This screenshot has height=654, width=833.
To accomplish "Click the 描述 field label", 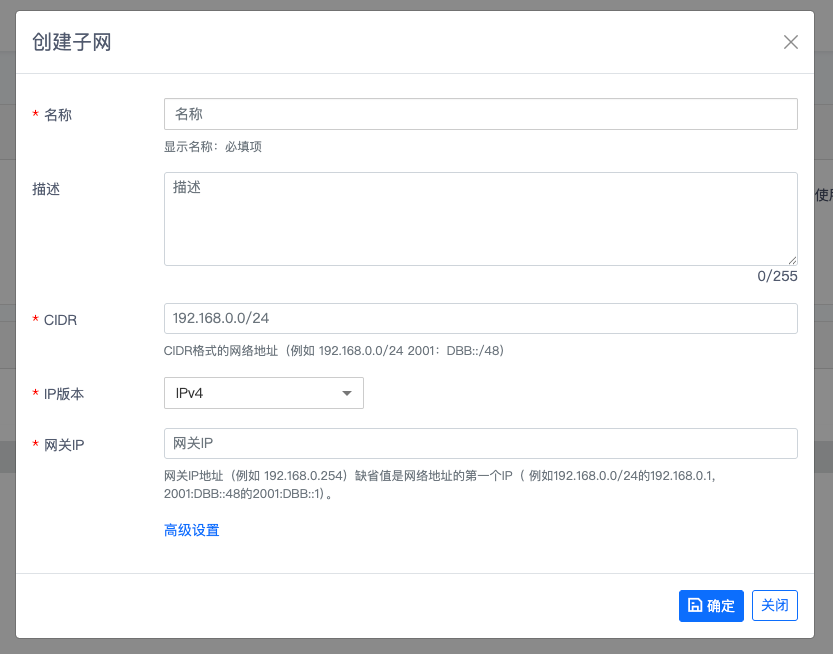I will point(46,189).
